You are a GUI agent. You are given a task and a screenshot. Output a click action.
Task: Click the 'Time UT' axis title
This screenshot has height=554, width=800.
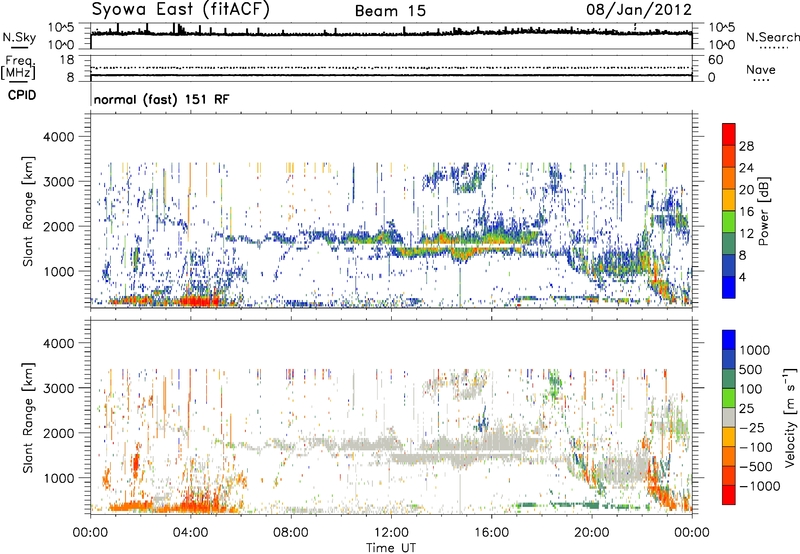coord(391,548)
